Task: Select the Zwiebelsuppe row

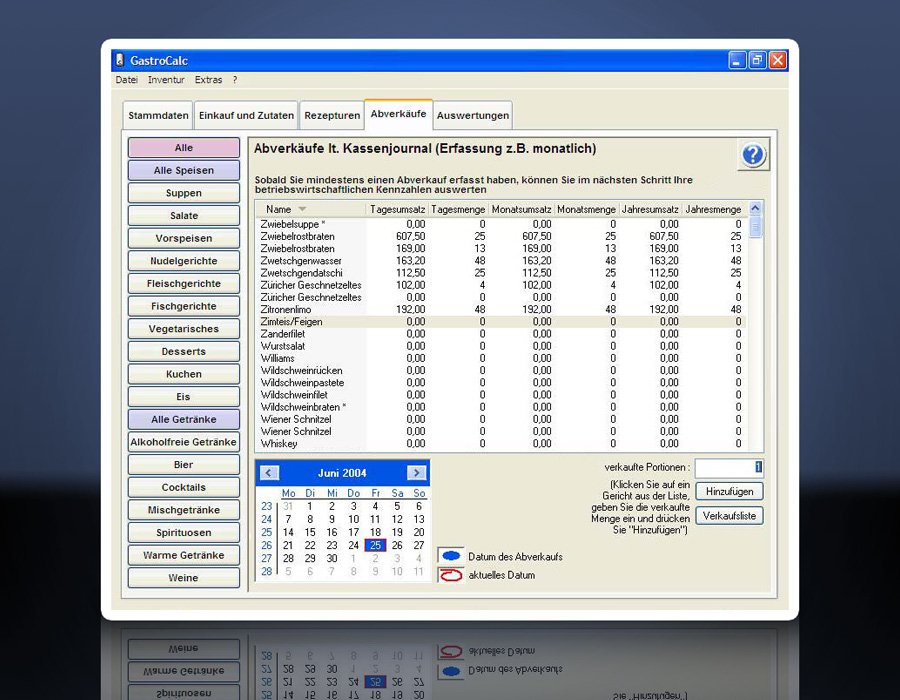Action: click(x=501, y=224)
